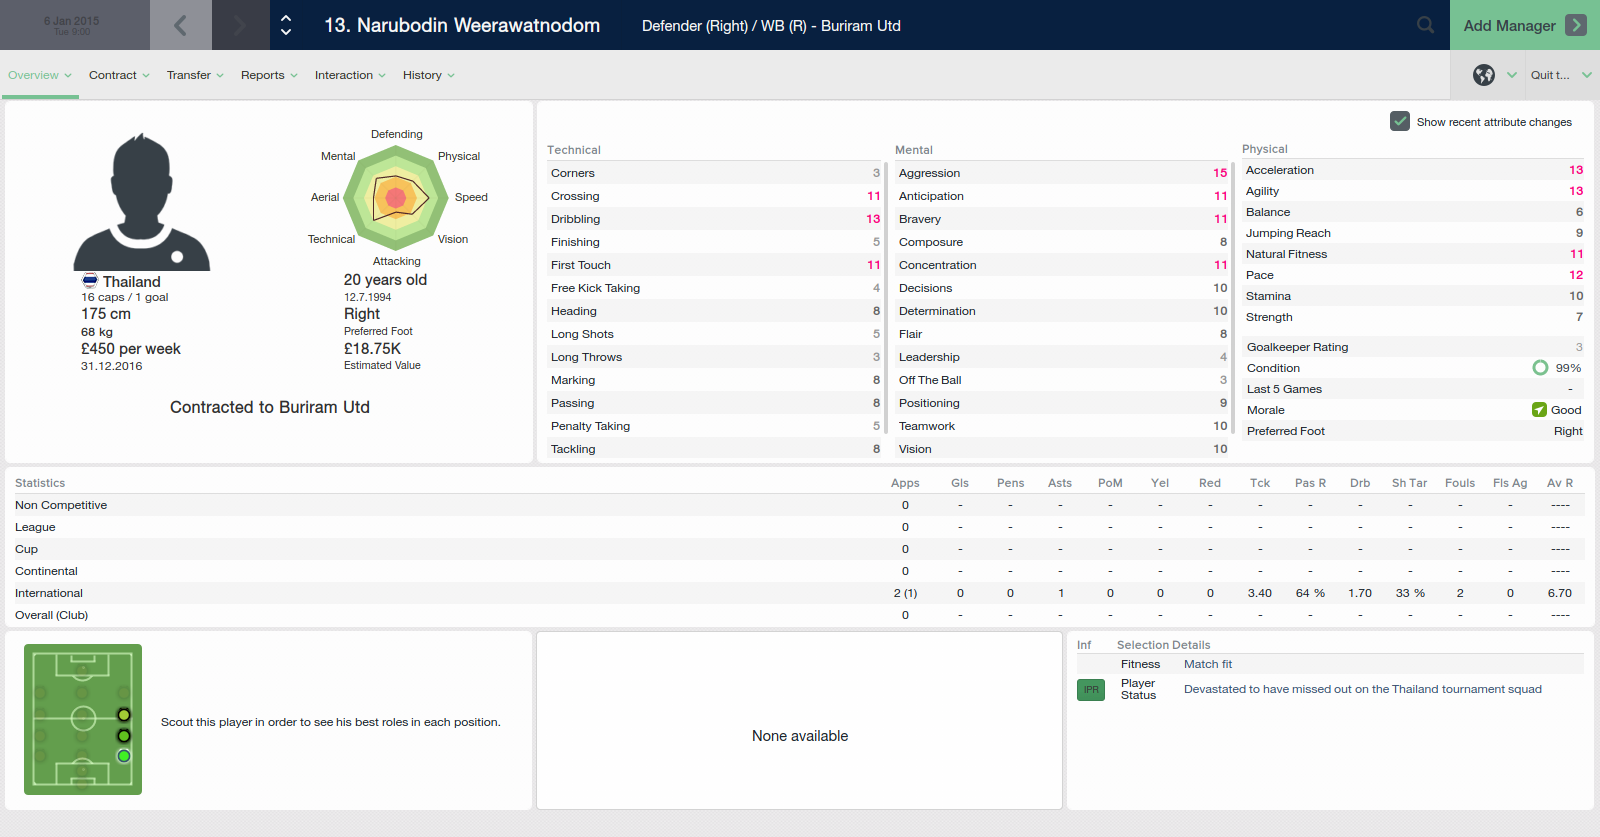Click the player silhouette portrait

pos(142,203)
